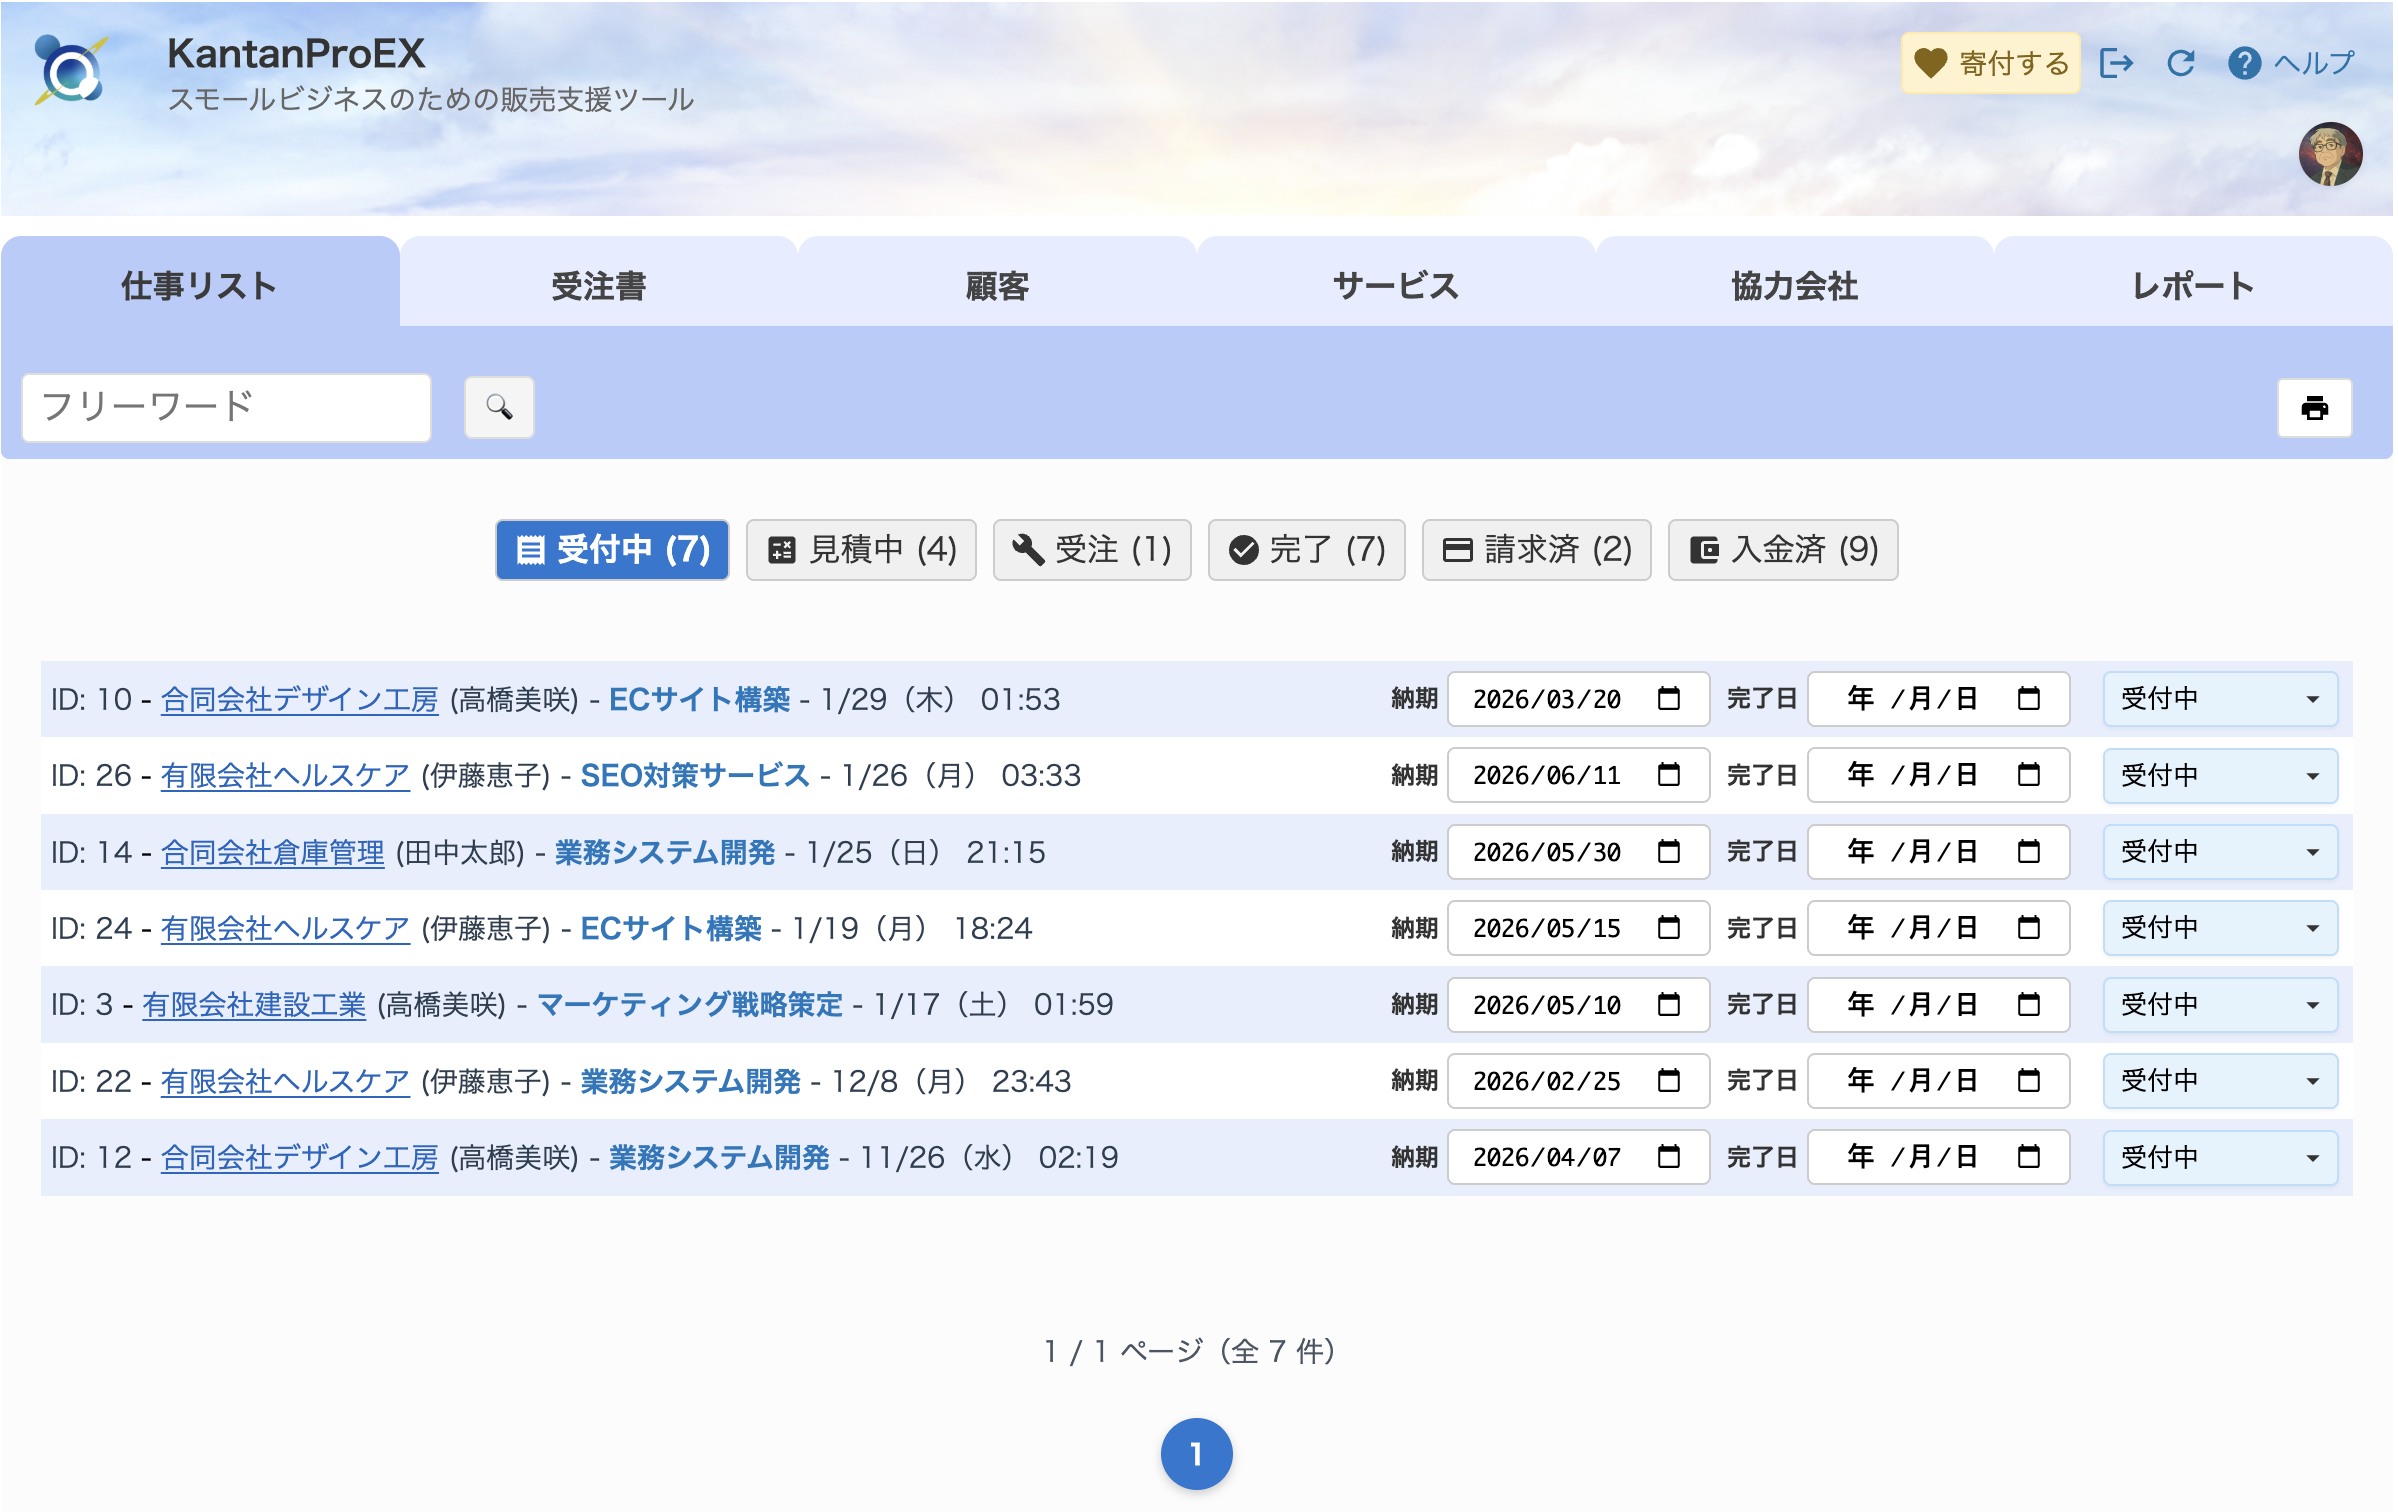
Task: Open calendar picker for ID 10 納期
Action: point(1668,698)
